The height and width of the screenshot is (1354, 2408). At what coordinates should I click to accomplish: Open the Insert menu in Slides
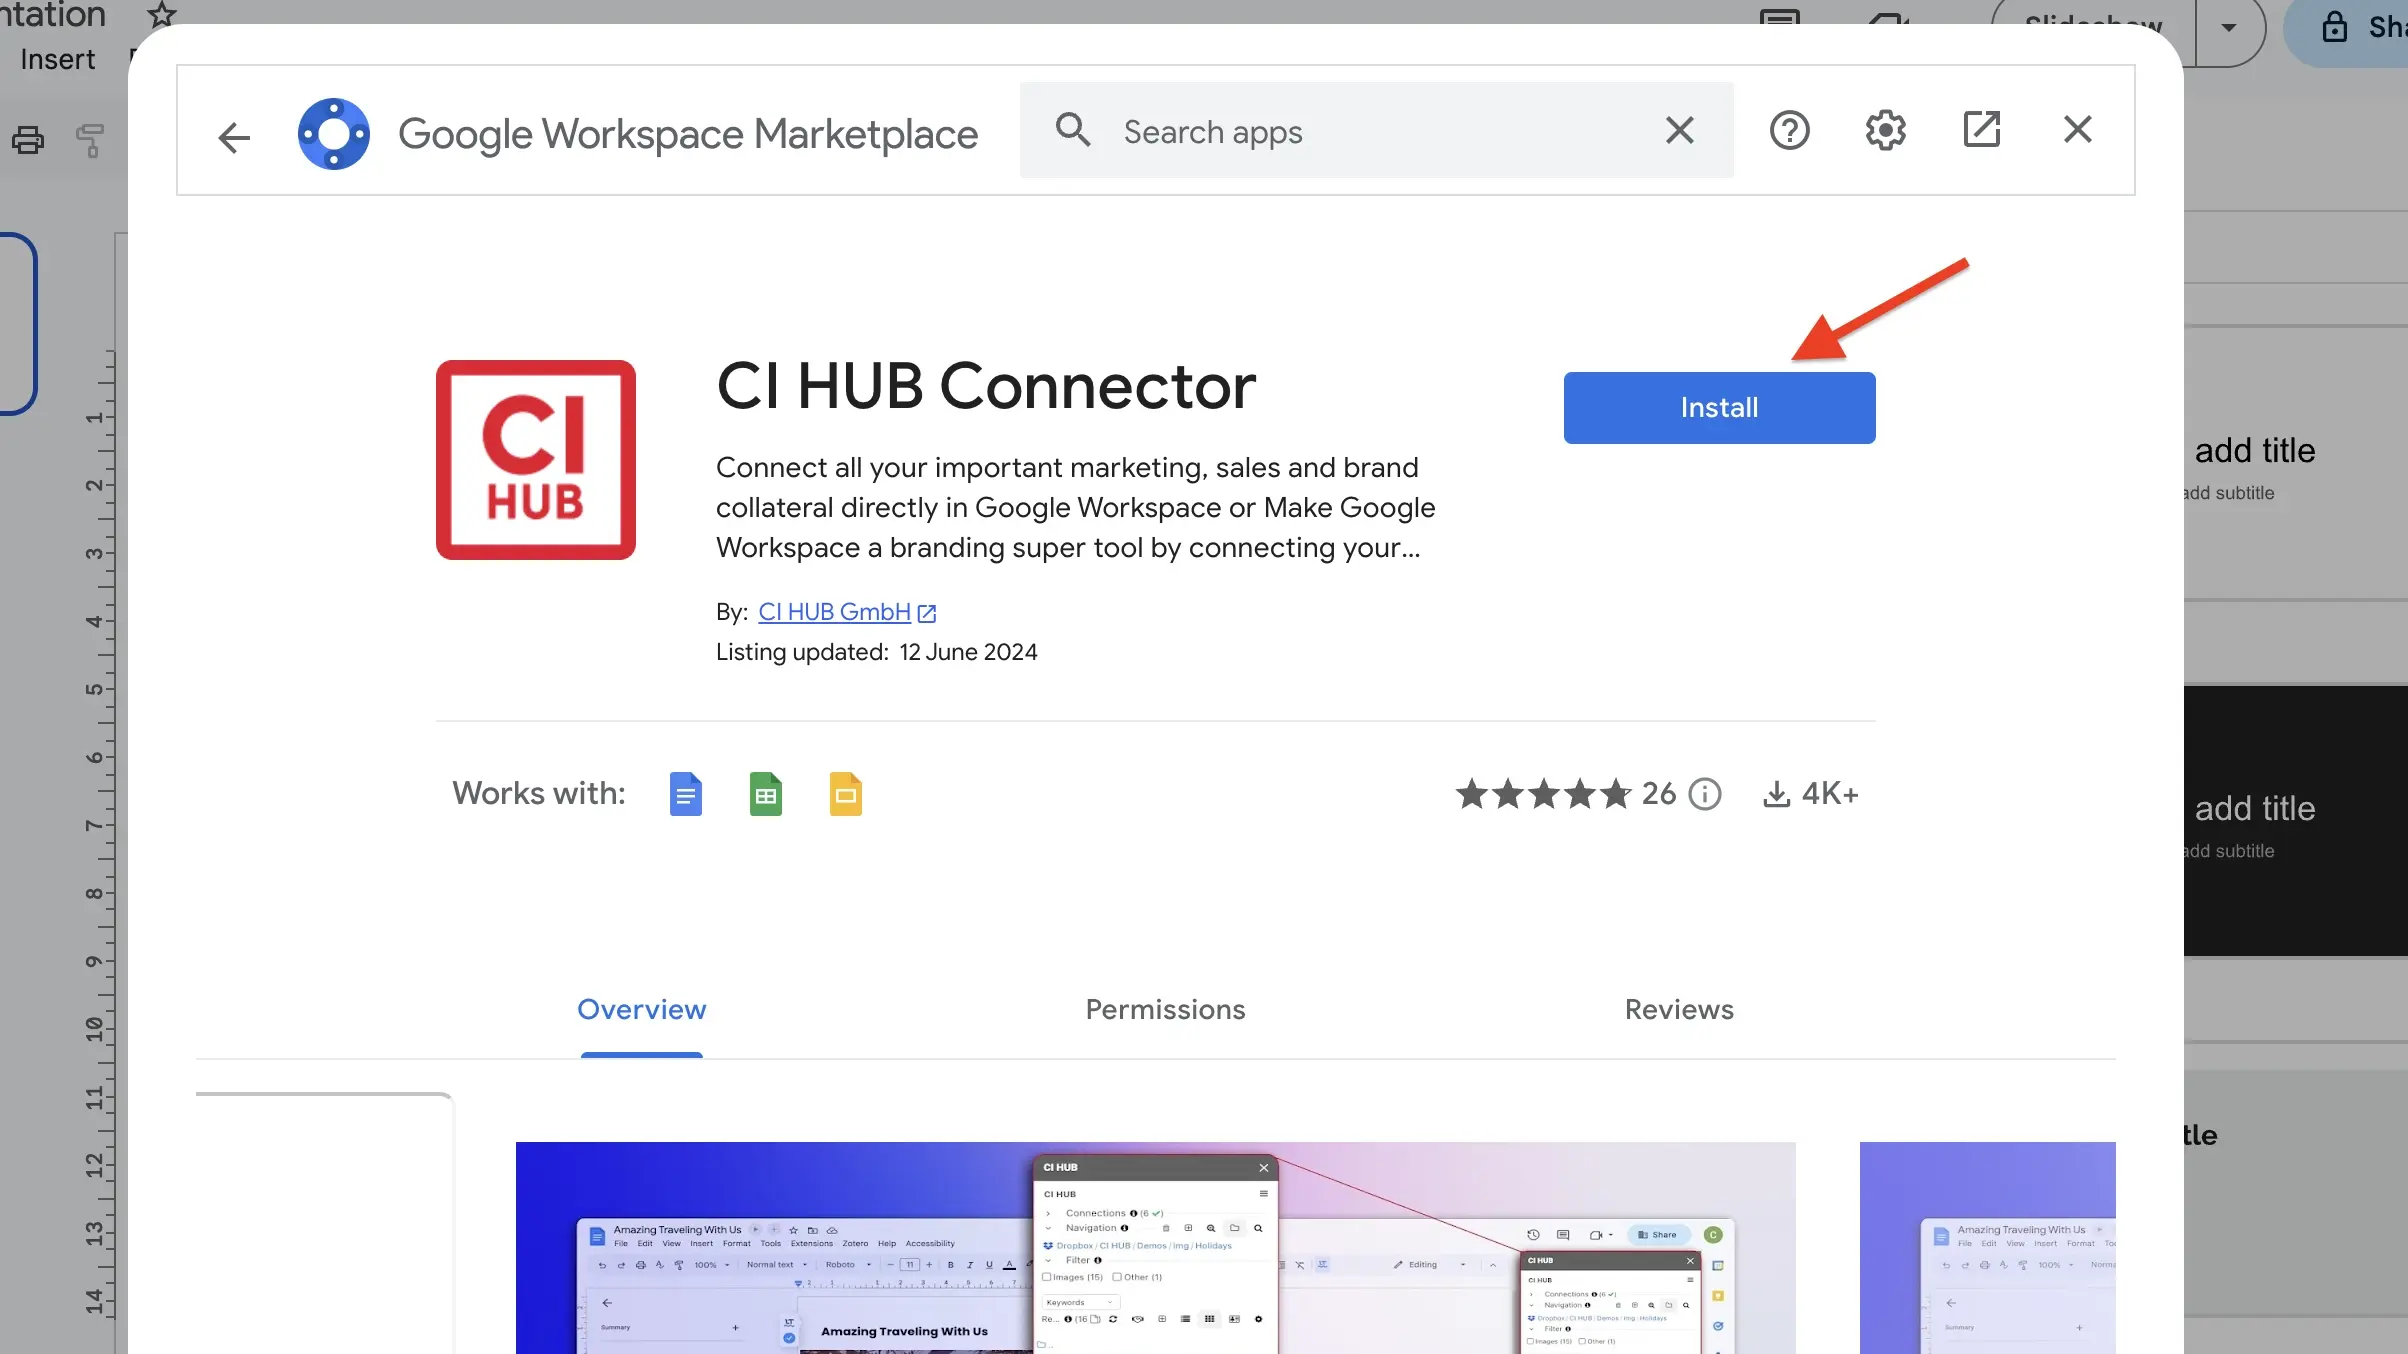pos(57,60)
